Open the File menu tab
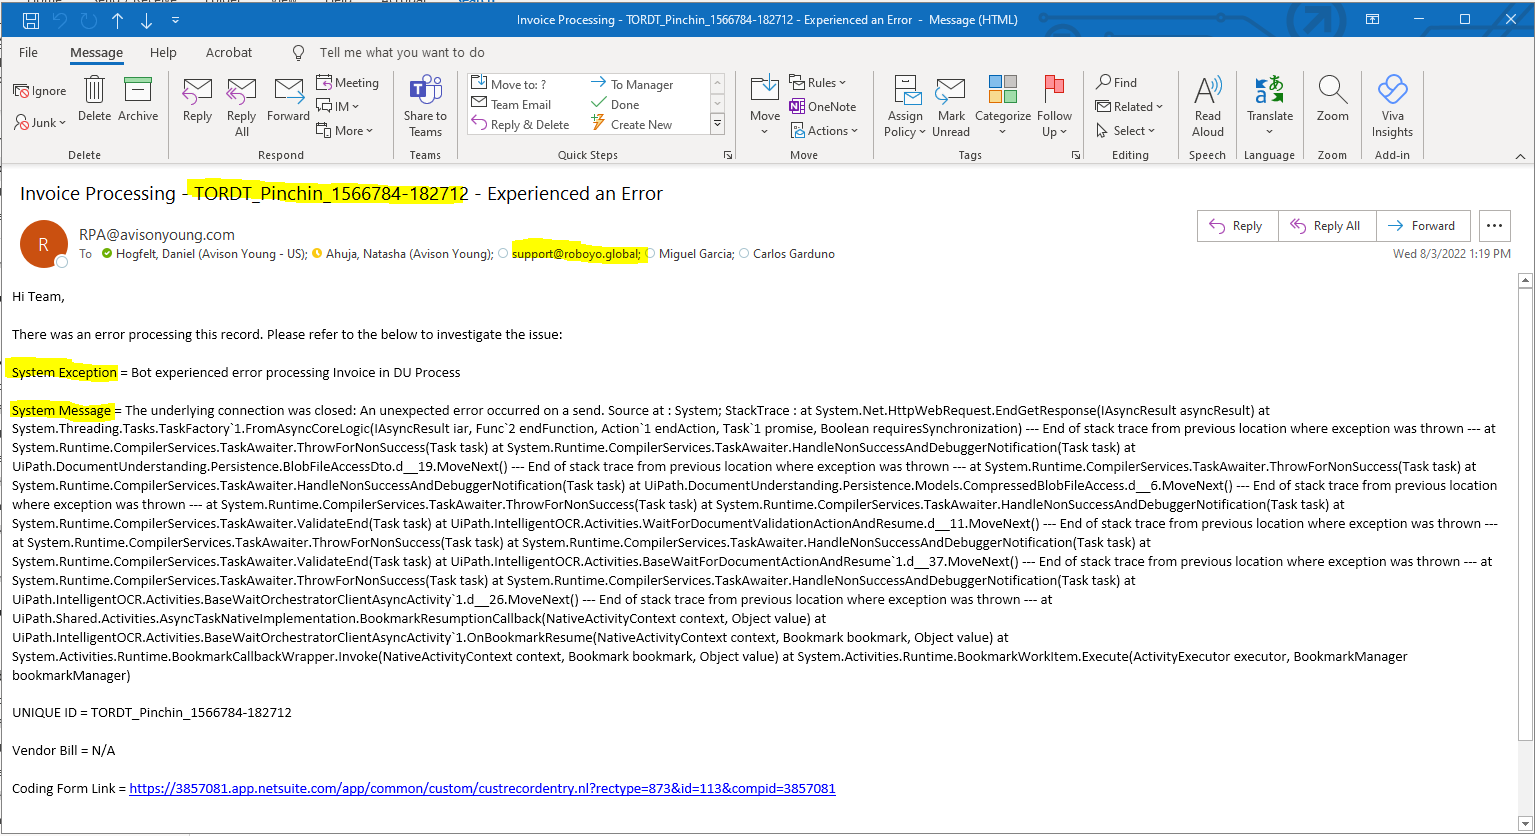Viewport: 1535px width, 836px height. point(29,52)
